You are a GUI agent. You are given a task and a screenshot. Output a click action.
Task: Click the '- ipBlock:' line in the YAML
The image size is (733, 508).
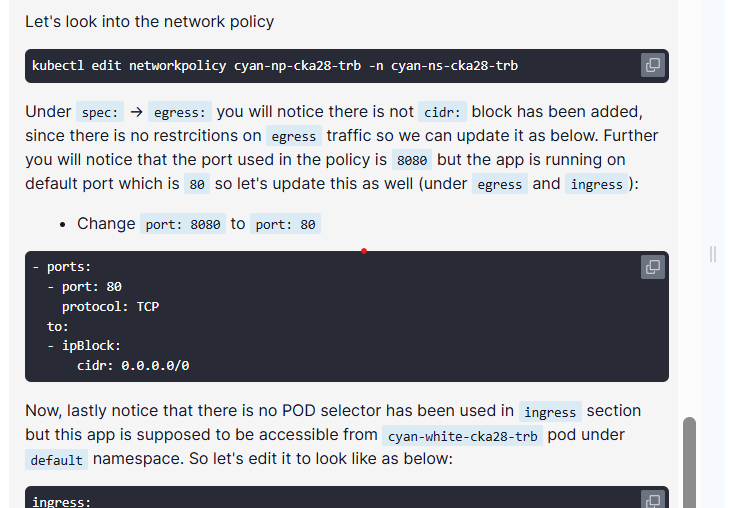pyautogui.click(x=84, y=346)
